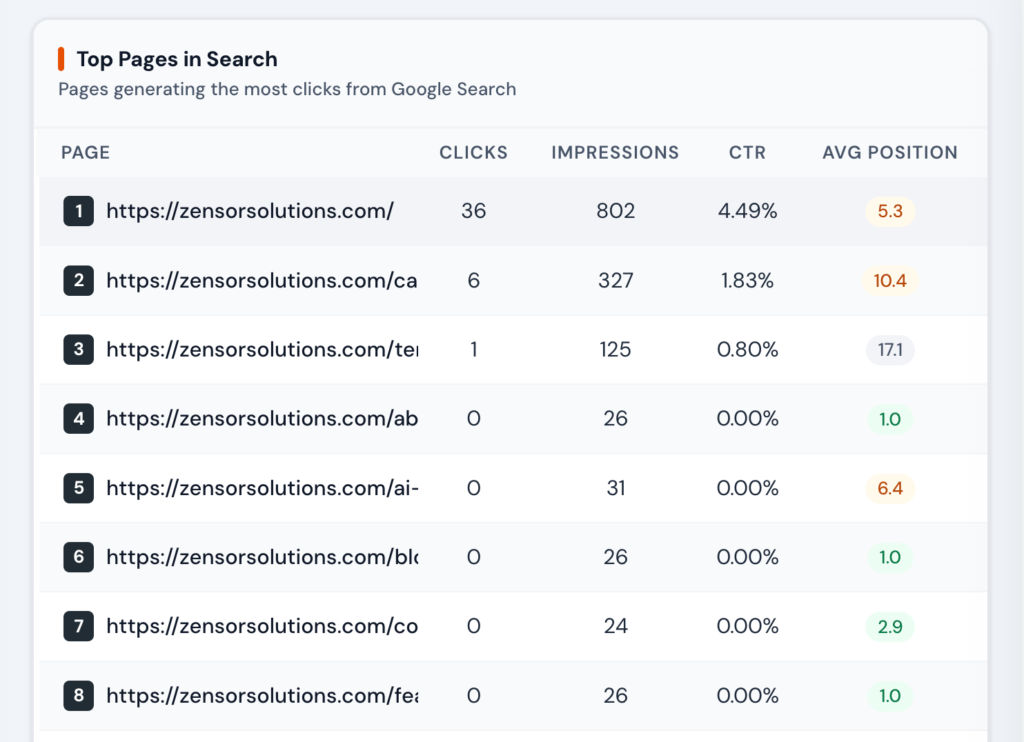Sort by the IMPRESSIONS column header

tap(614, 152)
